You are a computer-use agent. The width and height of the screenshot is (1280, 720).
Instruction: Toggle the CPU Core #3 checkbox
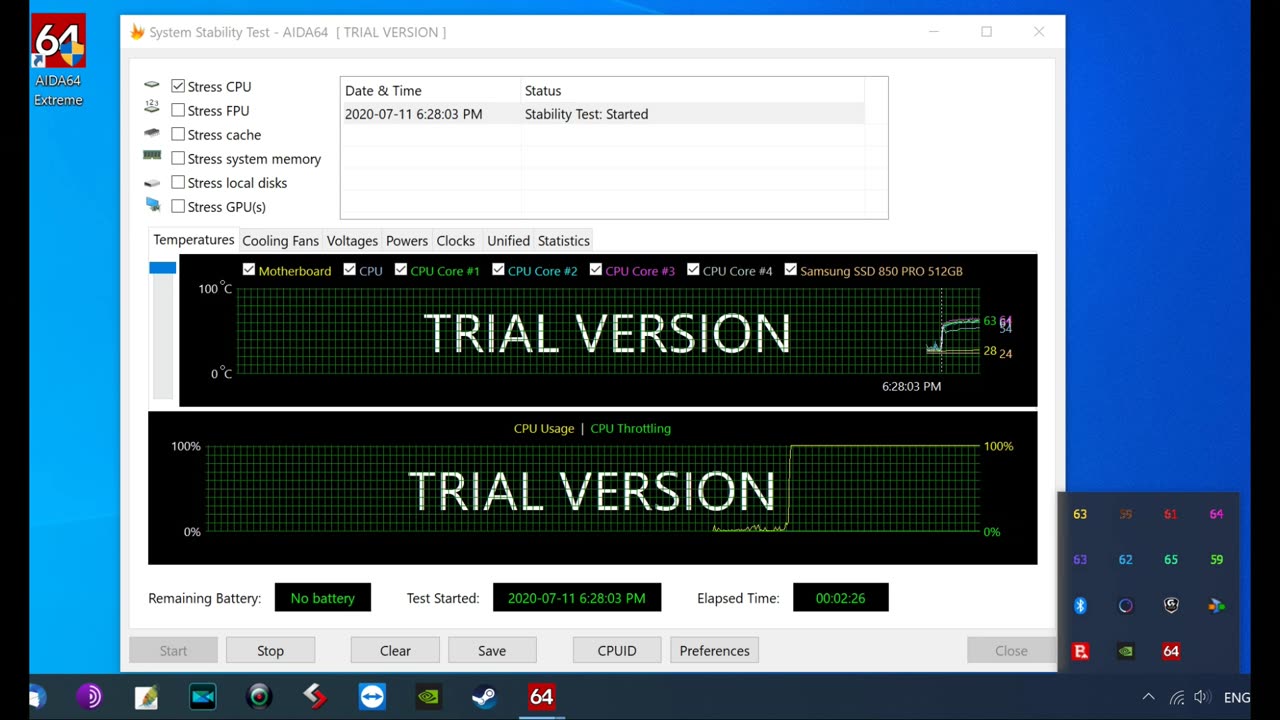[596, 270]
